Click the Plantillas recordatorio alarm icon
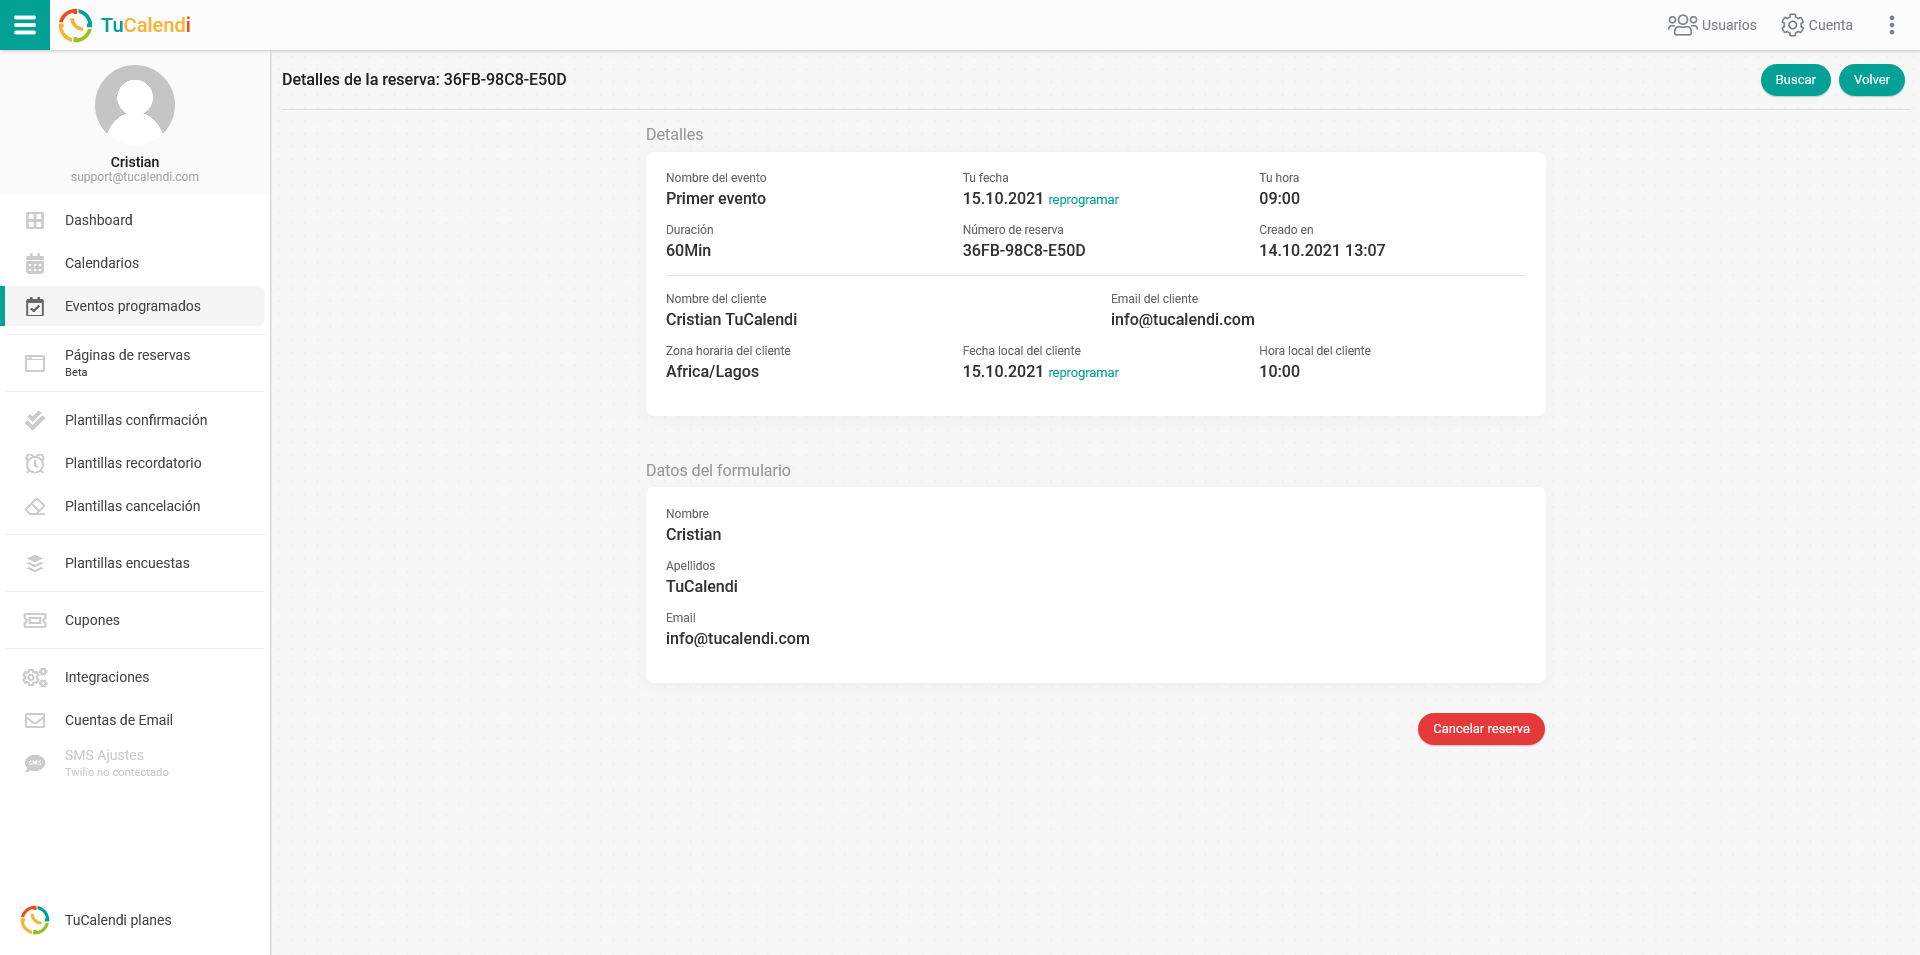The image size is (1920, 955). pos(35,463)
